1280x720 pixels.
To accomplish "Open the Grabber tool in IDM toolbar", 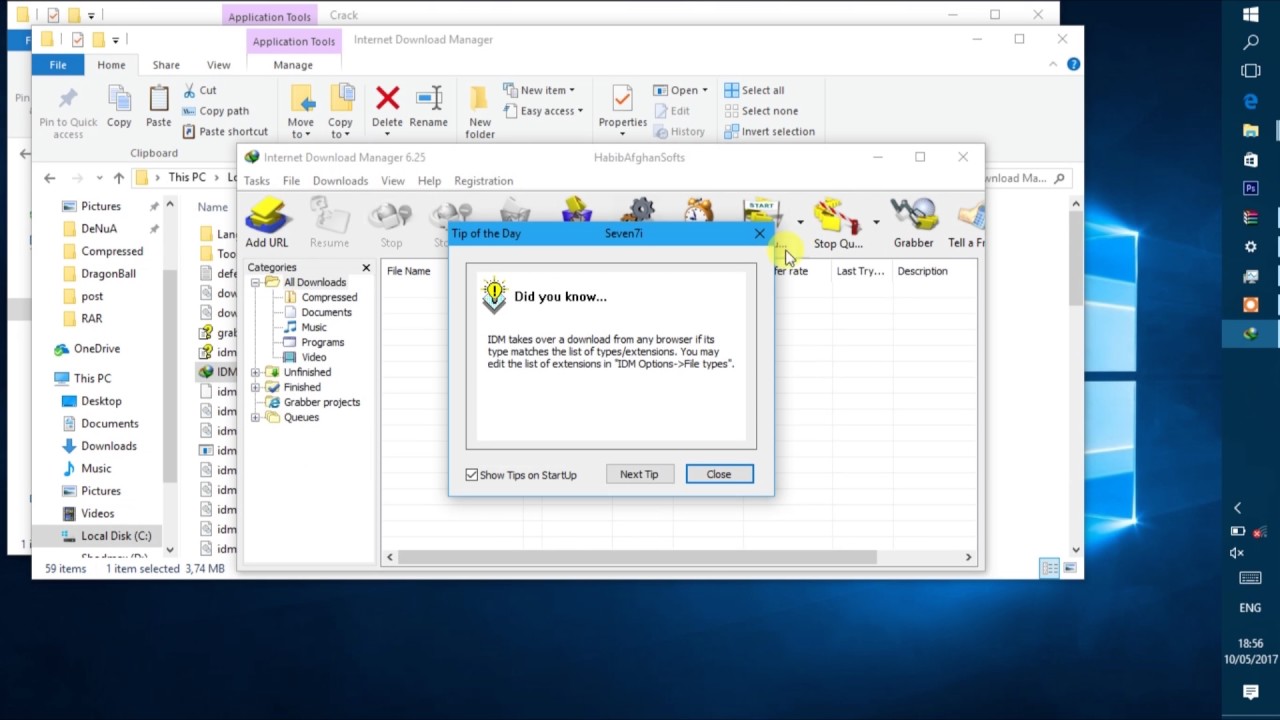I will point(913,223).
